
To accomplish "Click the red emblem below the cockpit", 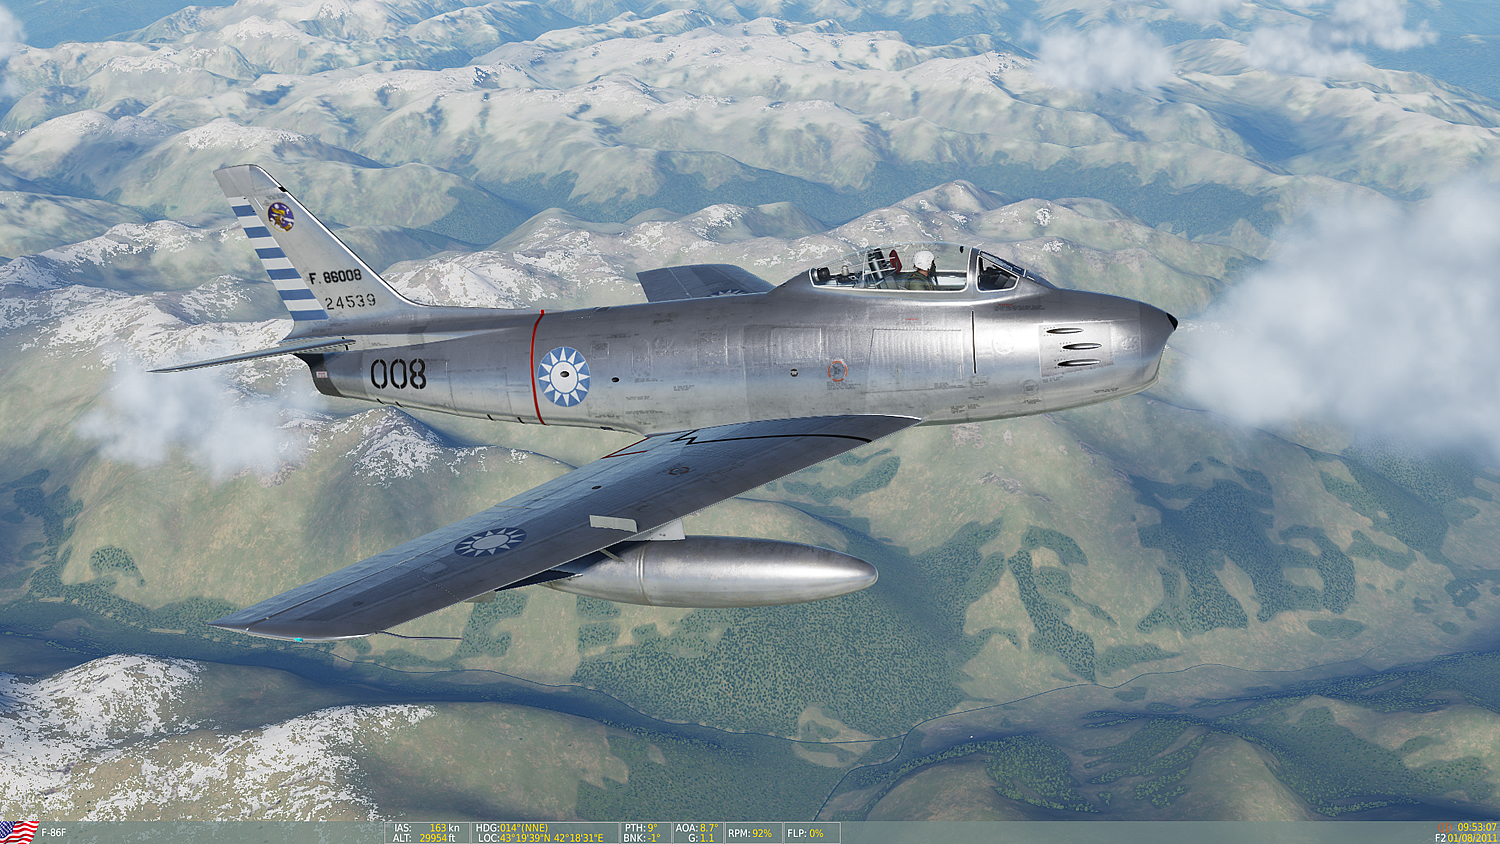I will (x=837, y=371).
